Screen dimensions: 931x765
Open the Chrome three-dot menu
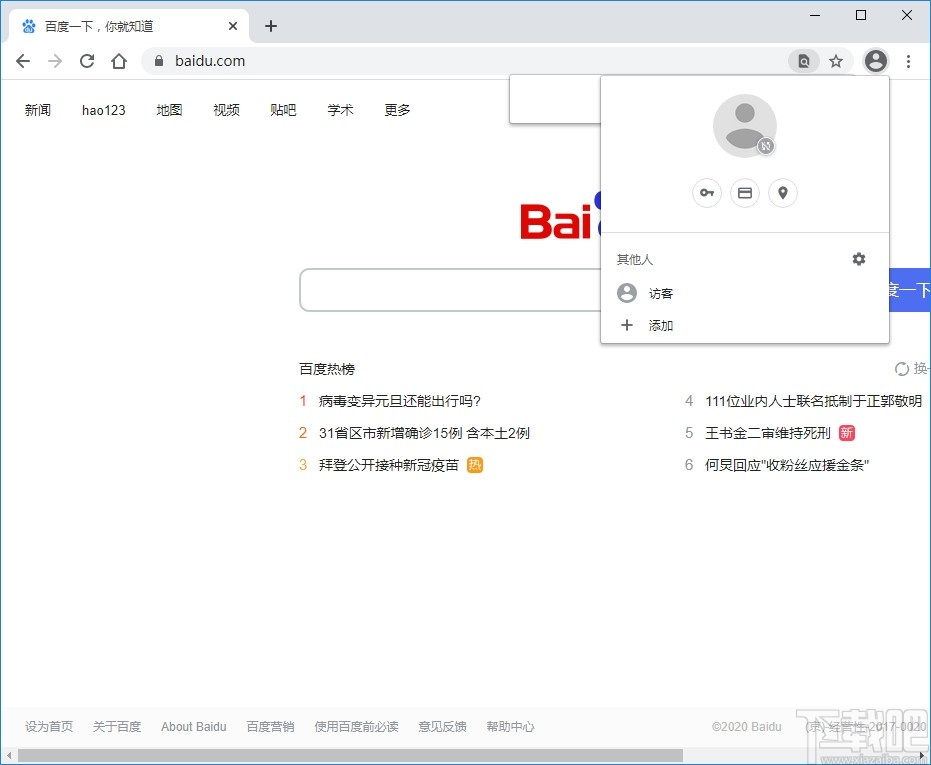[x=908, y=61]
